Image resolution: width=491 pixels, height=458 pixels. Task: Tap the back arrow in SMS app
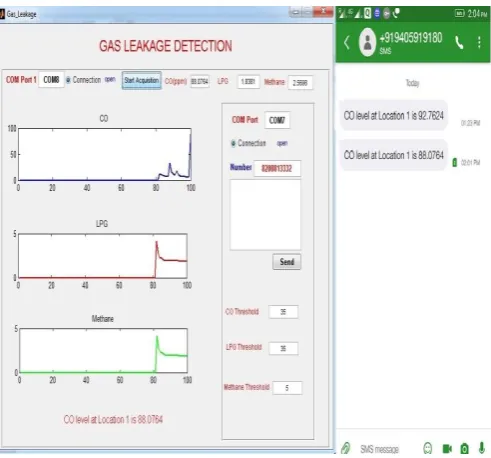[347, 43]
